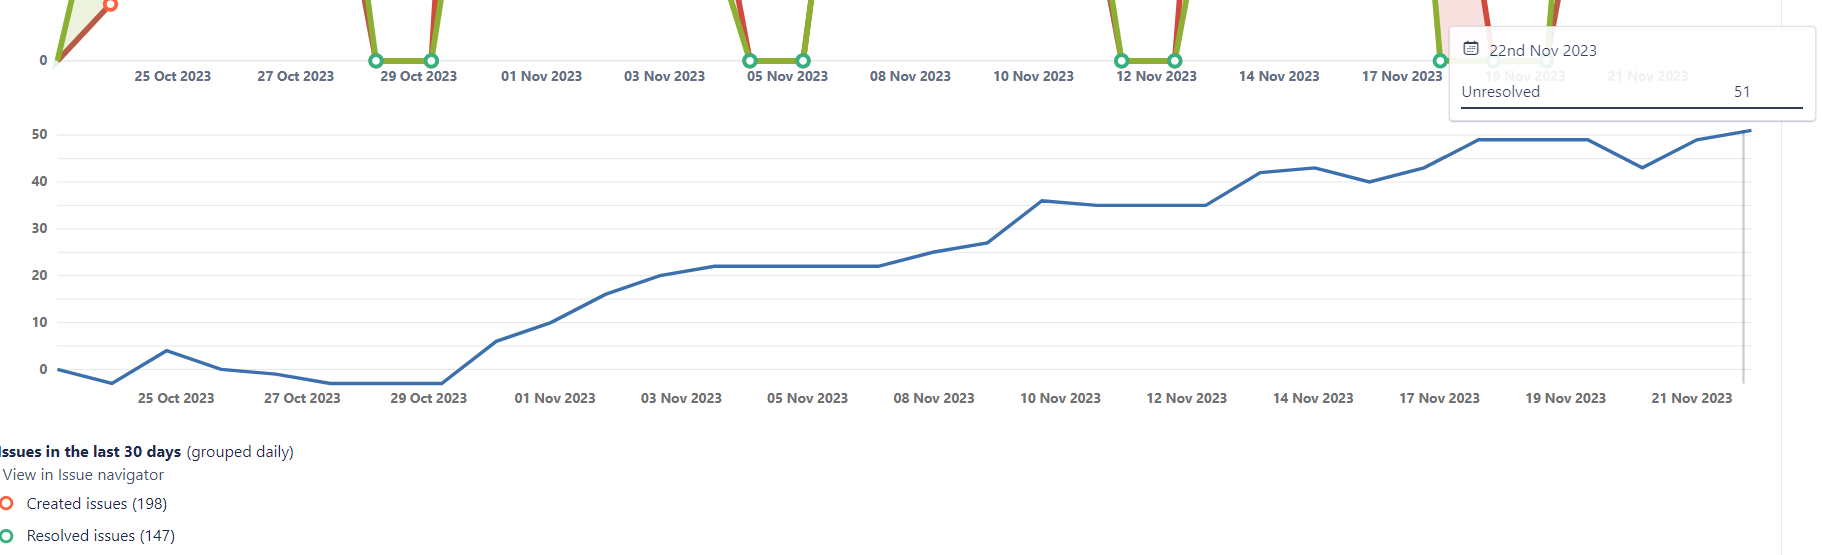Click the 17 Nov 2023 label on lower chart
The image size is (1822, 555).
[x=1439, y=398]
